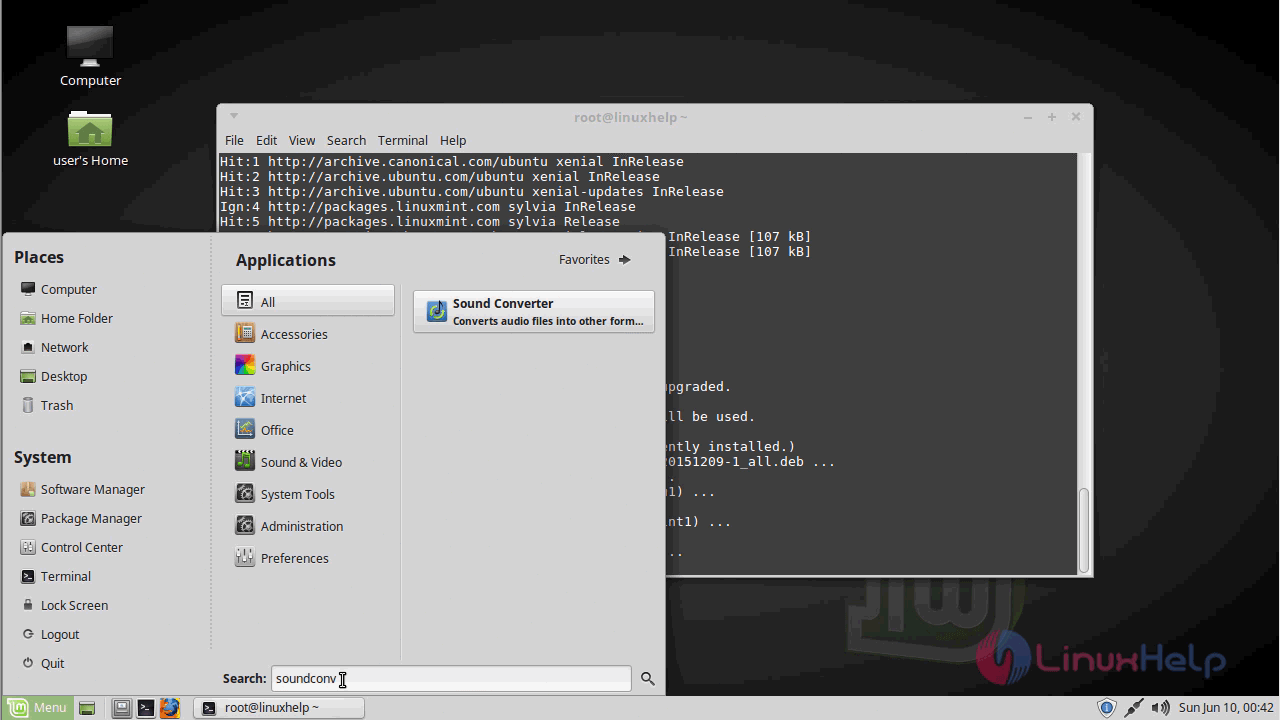The width and height of the screenshot is (1280, 720).
Task: Click the Computer icon in Places
Action: tap(28, 289)
